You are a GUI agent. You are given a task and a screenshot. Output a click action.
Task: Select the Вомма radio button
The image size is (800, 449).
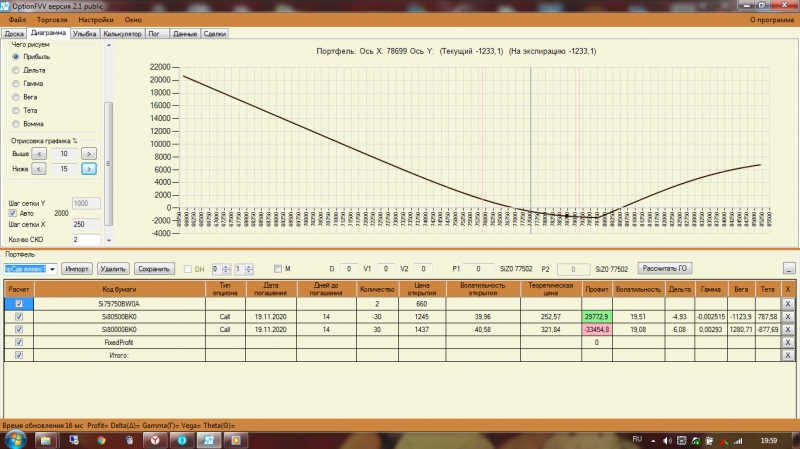pyautogui.click(x=16, y=124)
